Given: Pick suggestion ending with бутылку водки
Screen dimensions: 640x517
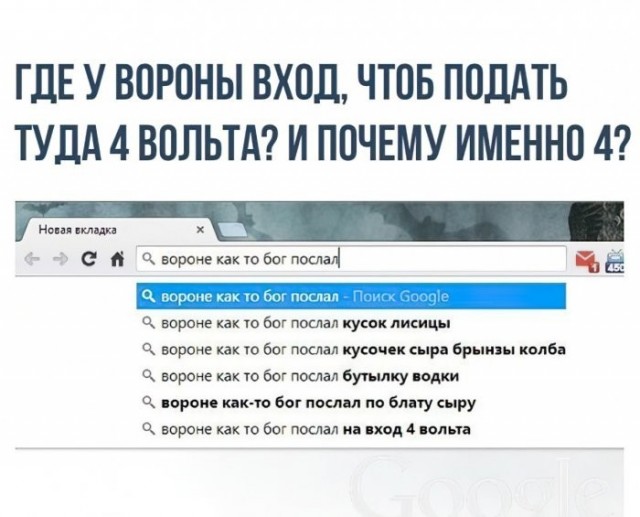Looking at the screenshot, I should click(351, 376).
